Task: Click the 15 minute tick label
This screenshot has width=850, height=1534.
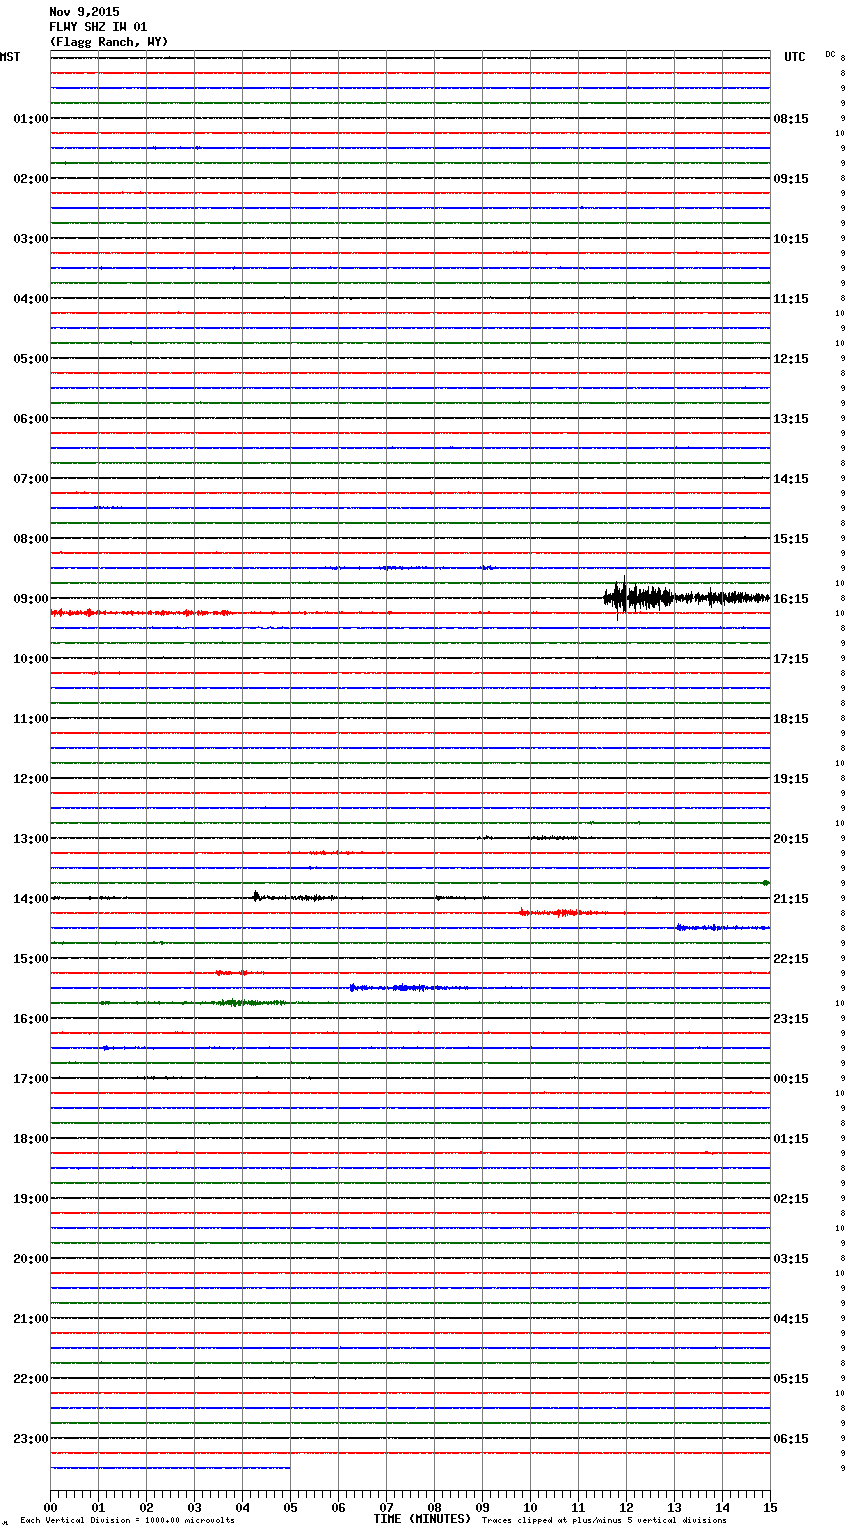Action: click(x=769, y=1508)
